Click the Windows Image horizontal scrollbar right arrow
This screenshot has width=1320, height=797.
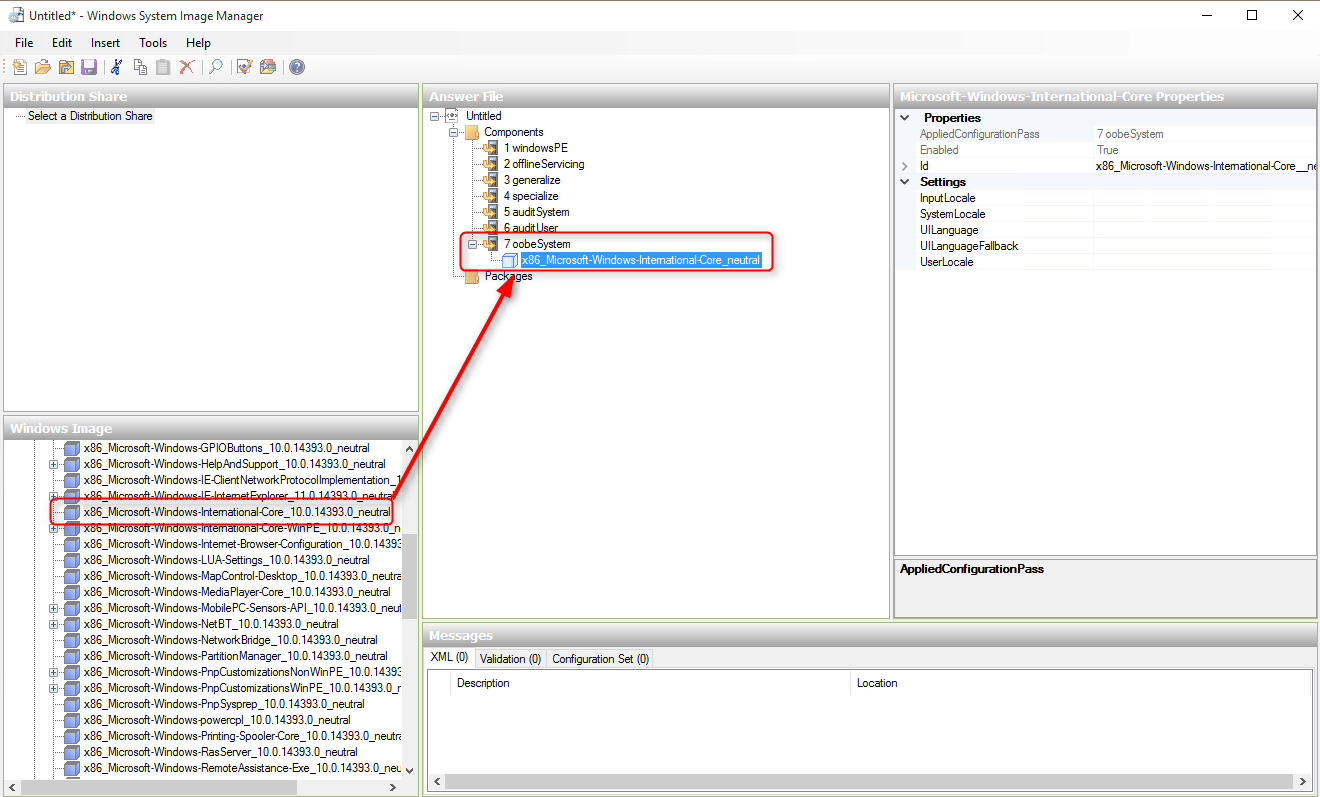click(x=393, y=788)
